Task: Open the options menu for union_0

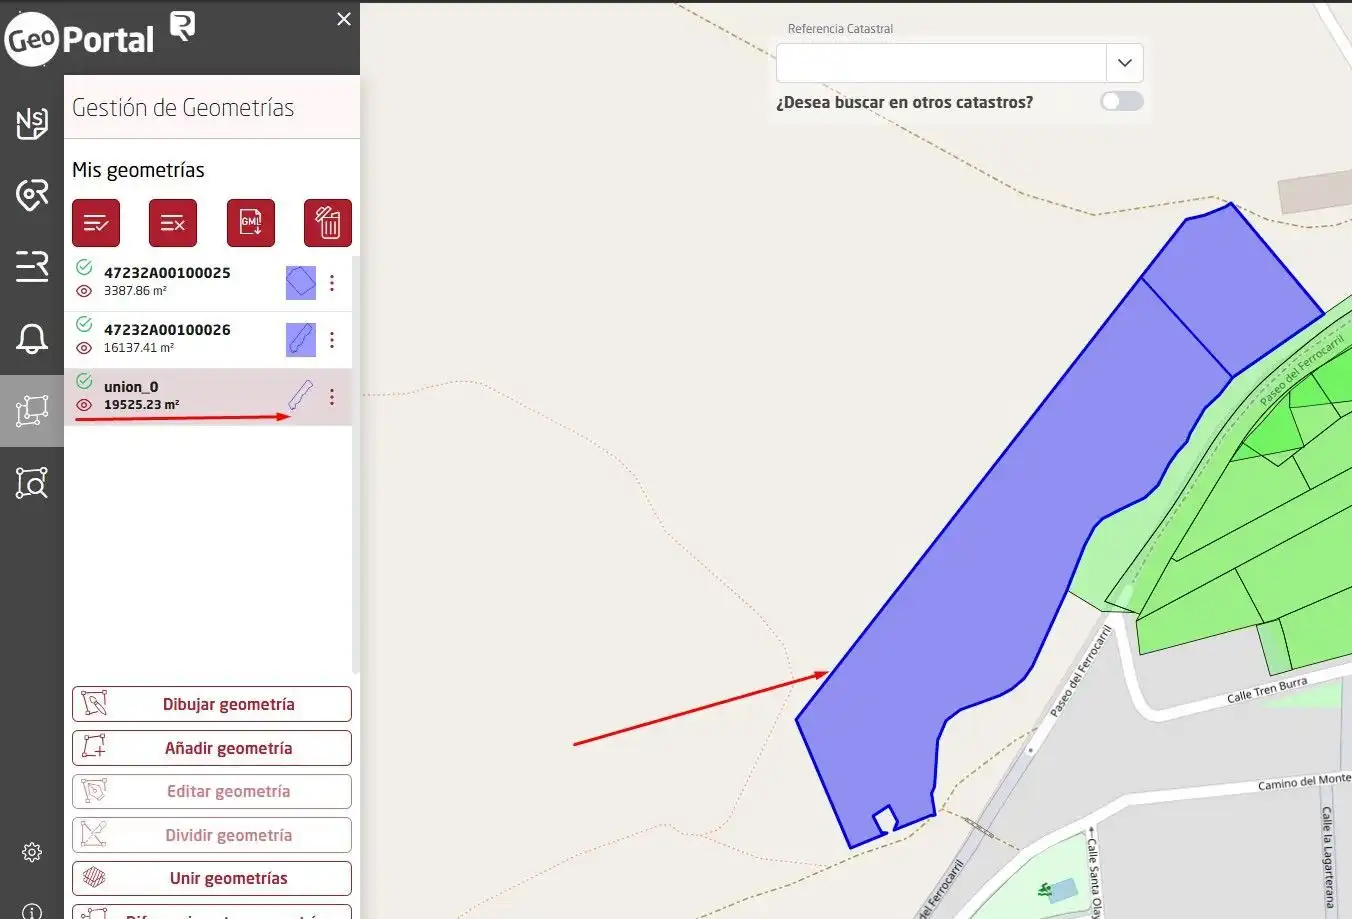Action: pyautogui.click(x=332, y=397)
